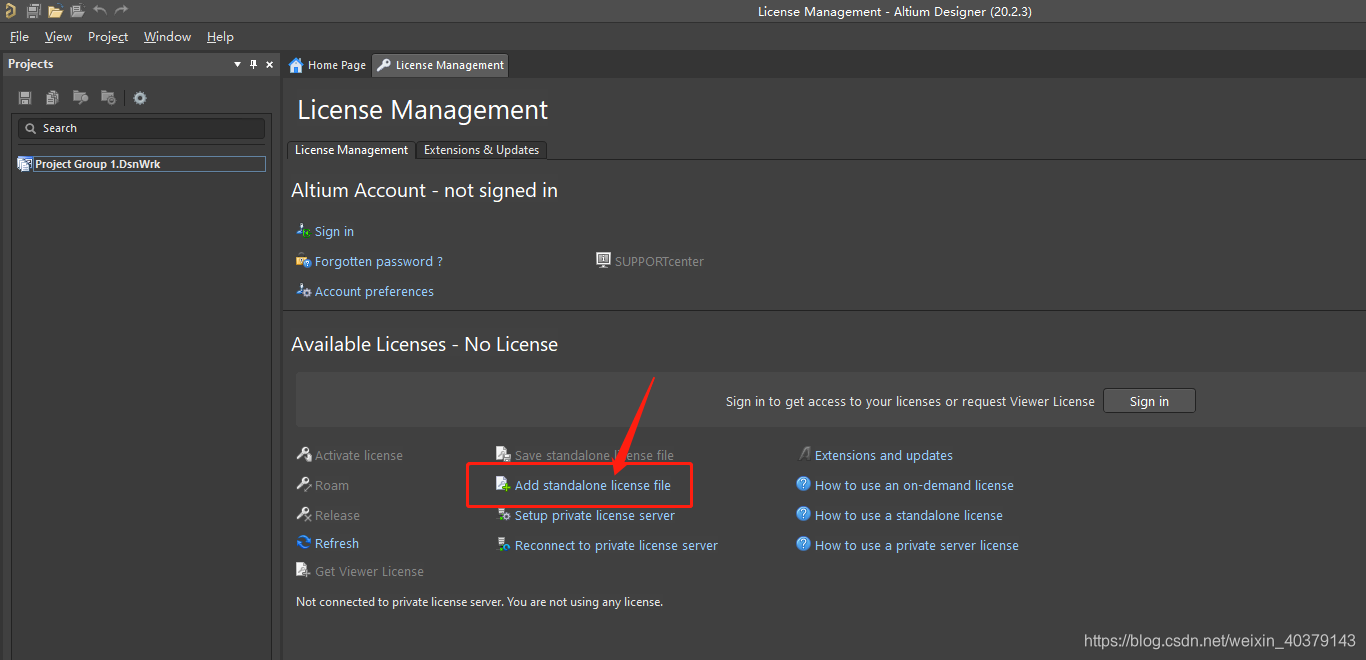This screenshot has height=660, width=1366.
Task: Open Setup private license server
Action: 595,515
